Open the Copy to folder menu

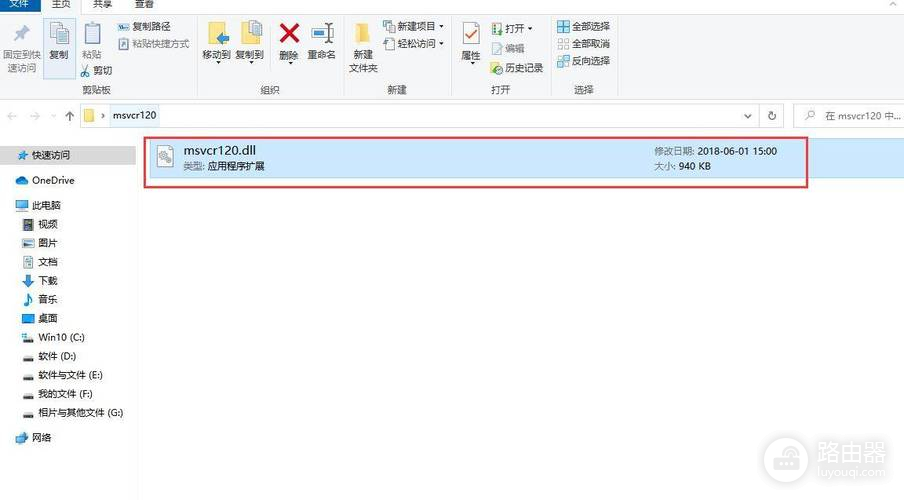pos(250,43)
